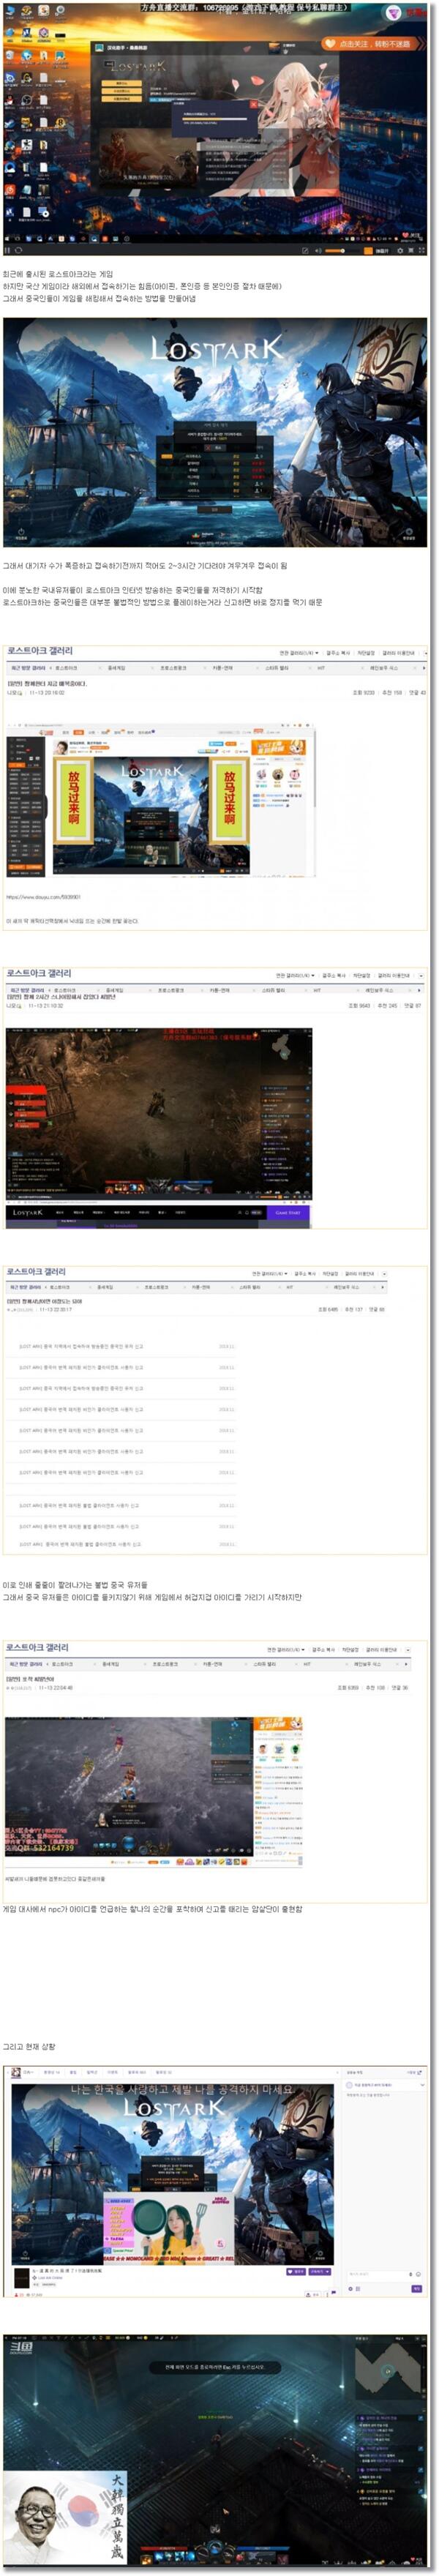Viewport: 439px width, 2576px height.
Task: Select 중세게임 in nav above the douyu post
Action: click(x=117, y=668)
